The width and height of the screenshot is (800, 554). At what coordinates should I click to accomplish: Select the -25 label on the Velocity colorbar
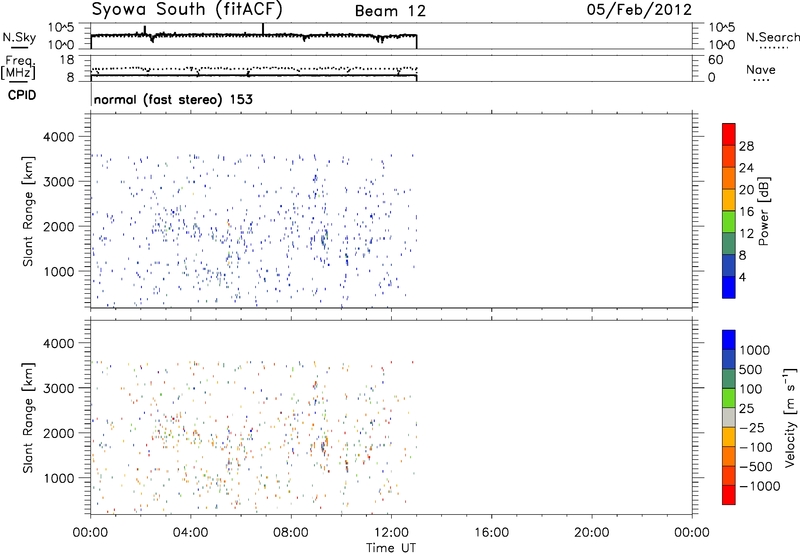(752, 428)
